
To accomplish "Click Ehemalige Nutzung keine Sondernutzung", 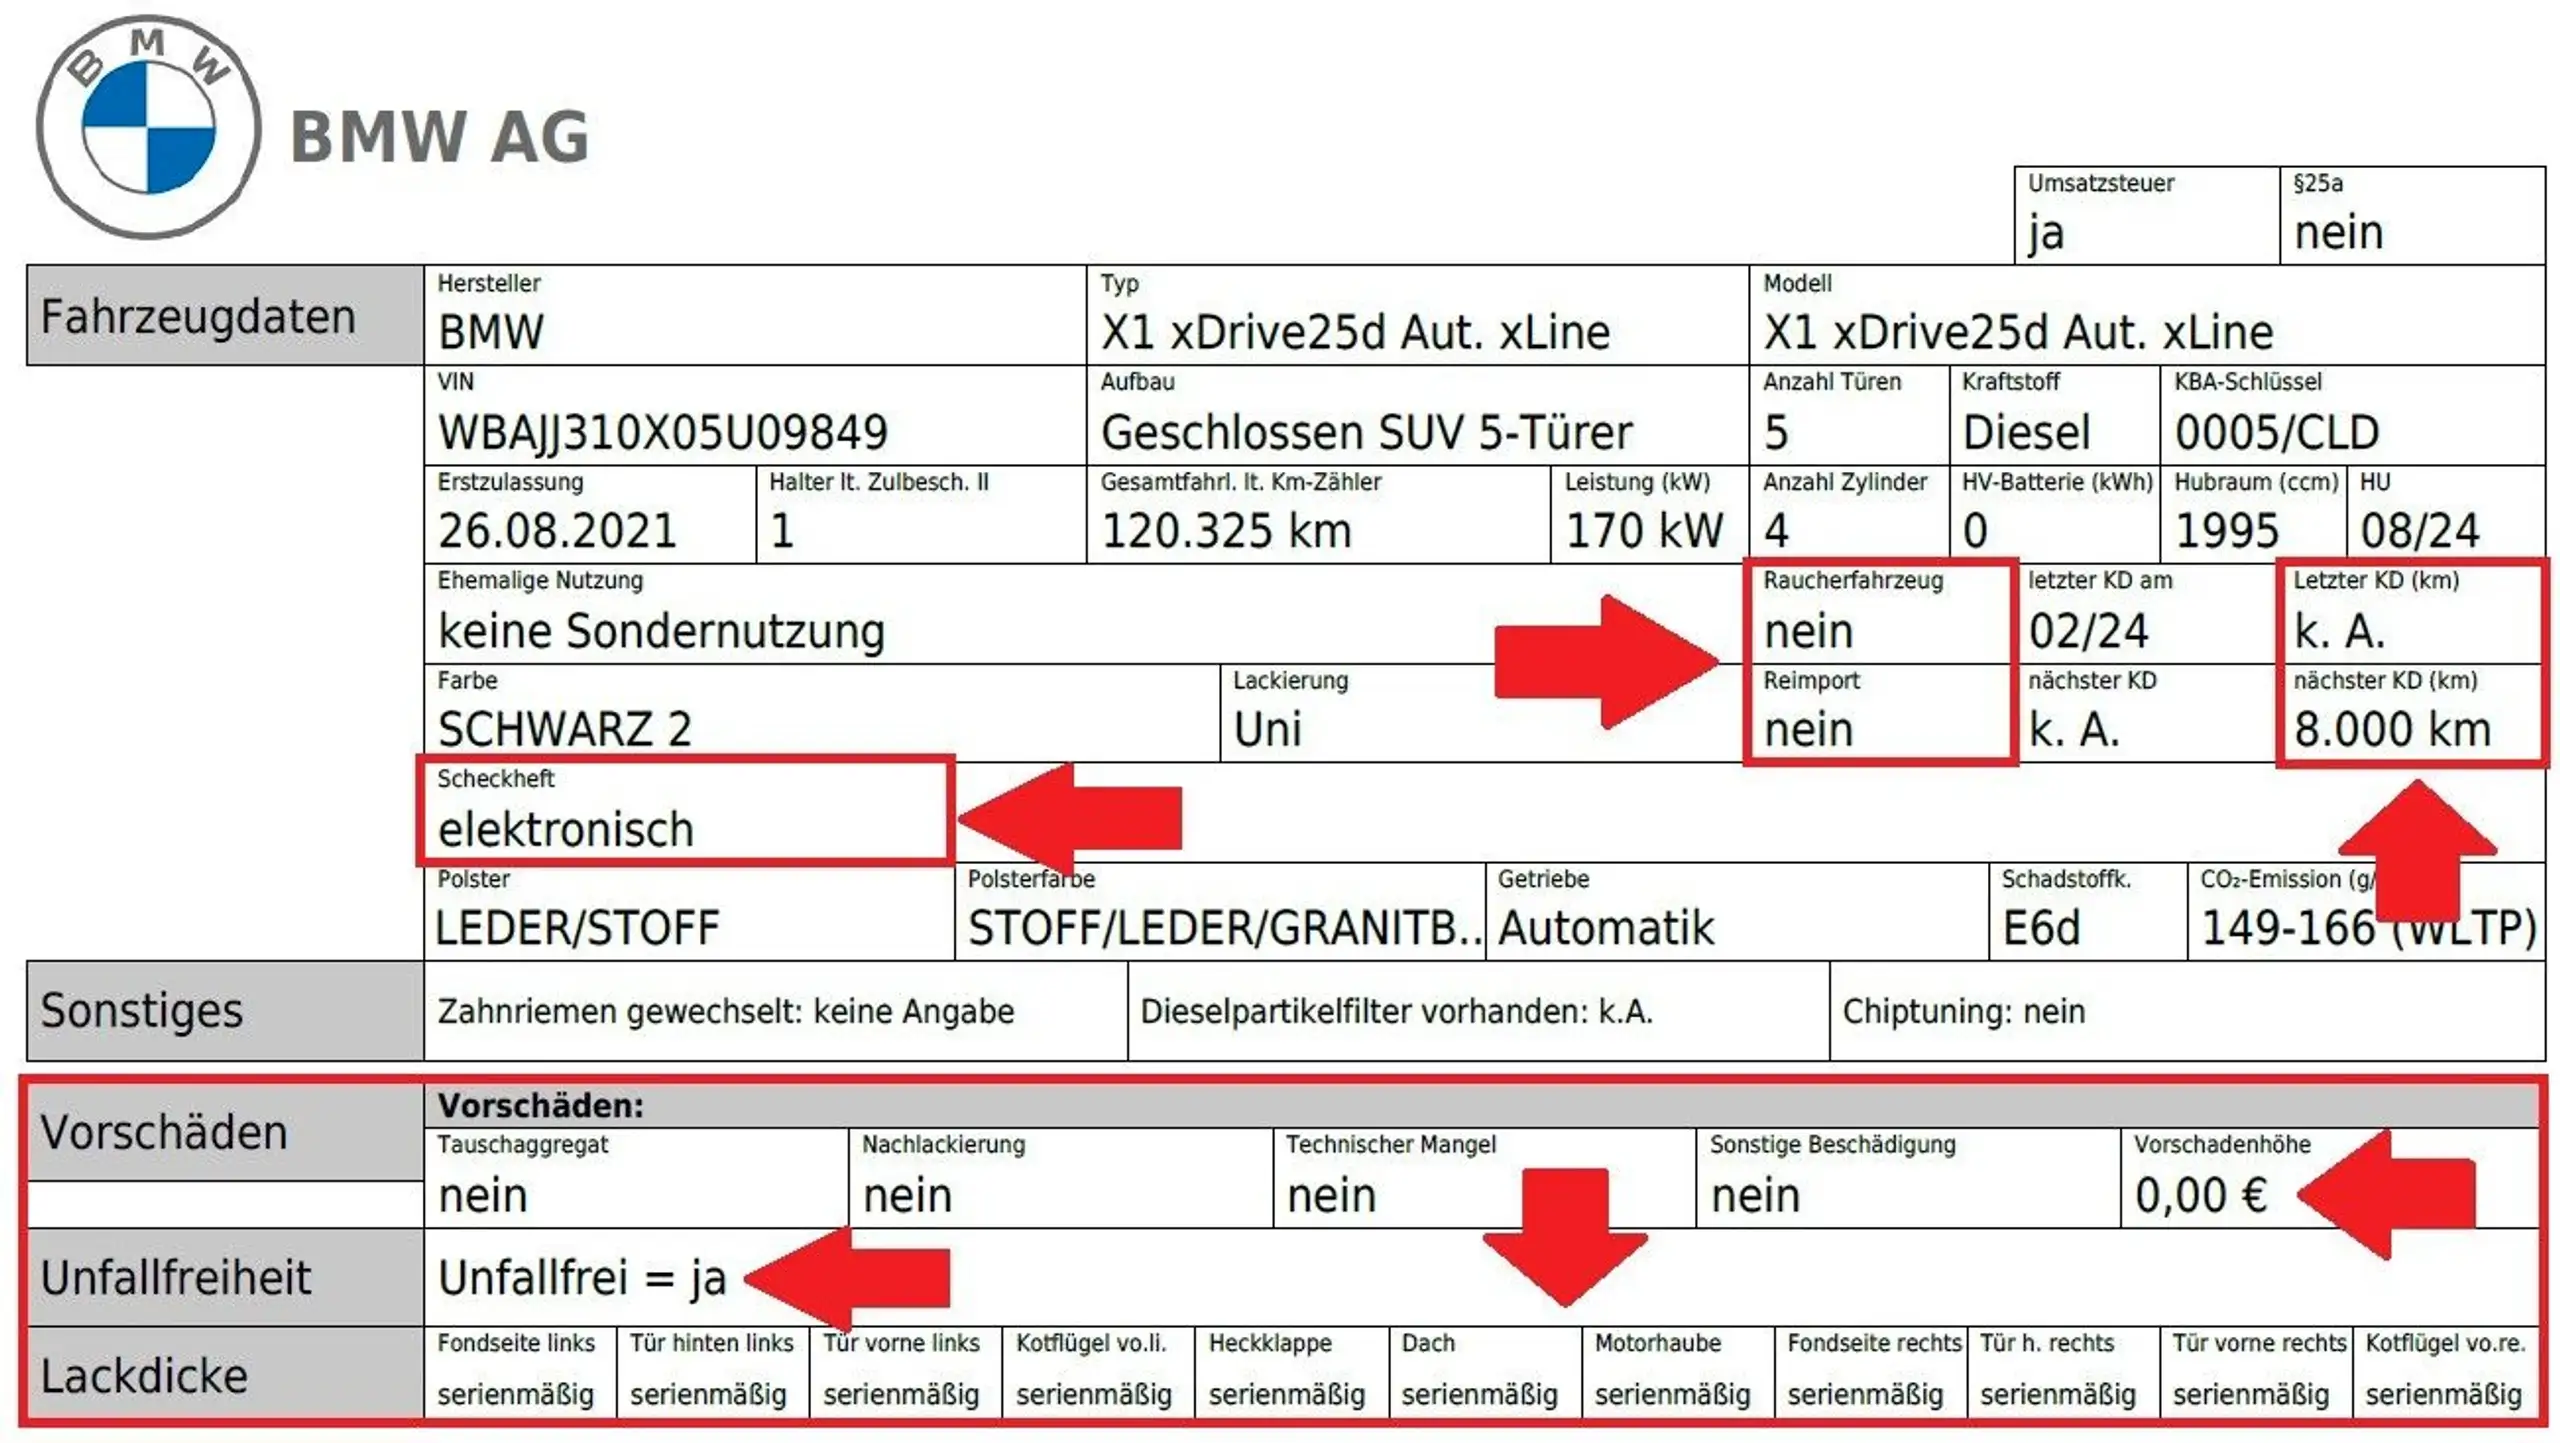I will click(x=661, y=631).
